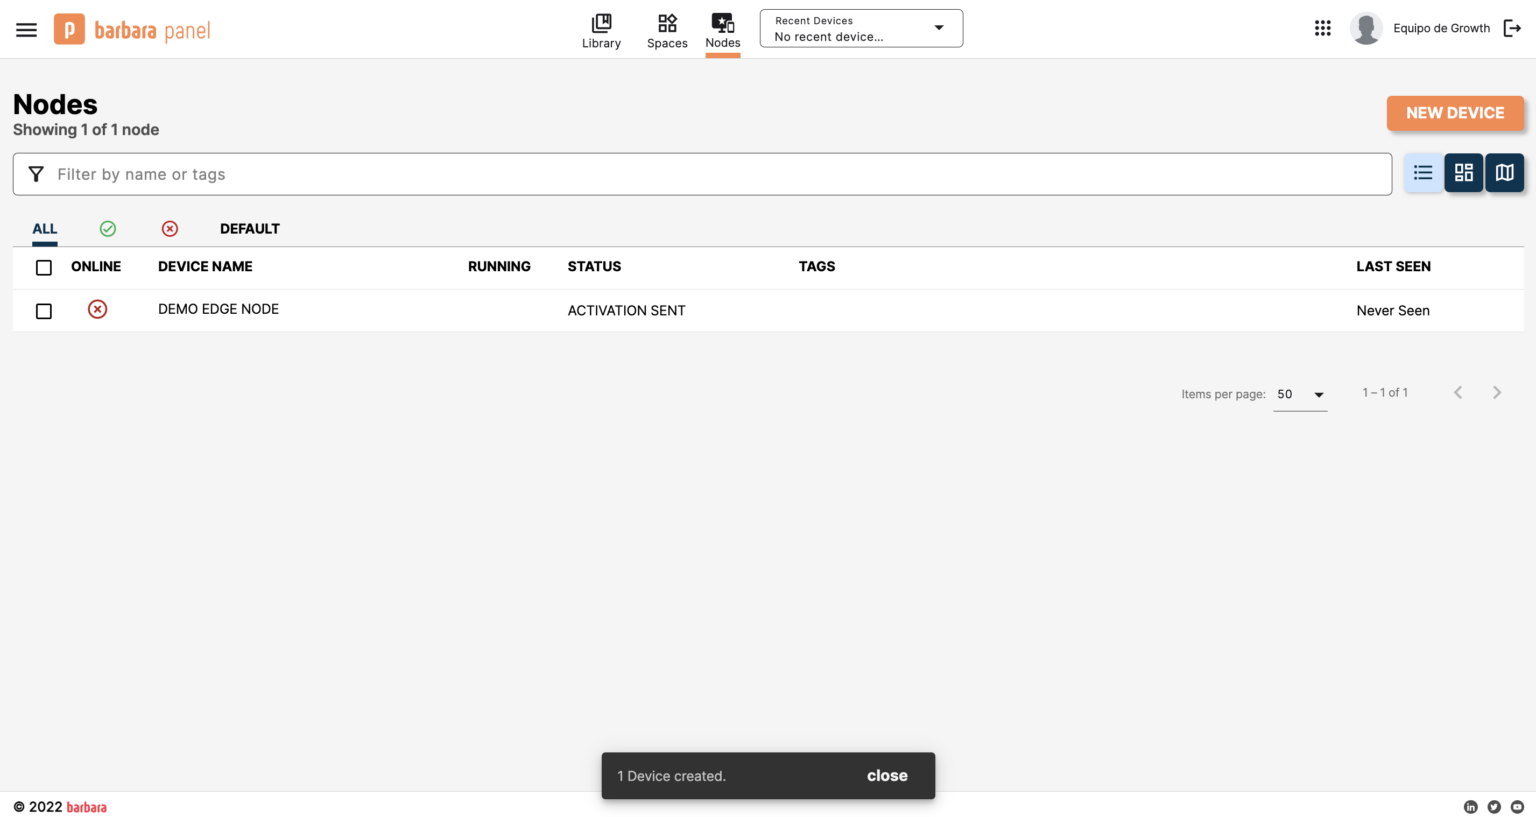Open the apps grid menu
Screen dimensions: 1536x817
tap(1322, 28)
